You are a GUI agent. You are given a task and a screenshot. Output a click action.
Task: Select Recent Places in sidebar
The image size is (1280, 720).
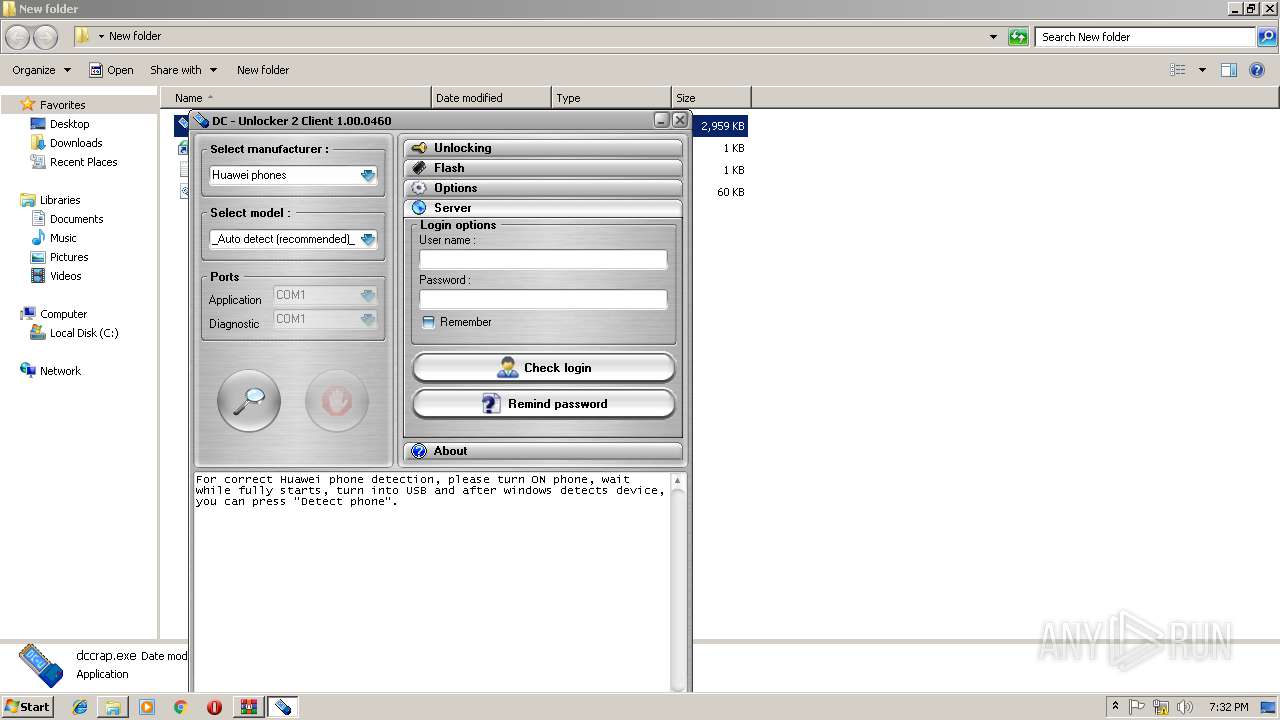(x=83, y=162)
